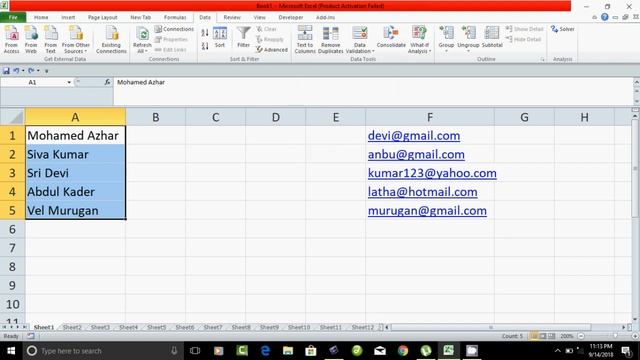Select column F header
The width and height of the screenshot is (640, 360).
[430, 118]
